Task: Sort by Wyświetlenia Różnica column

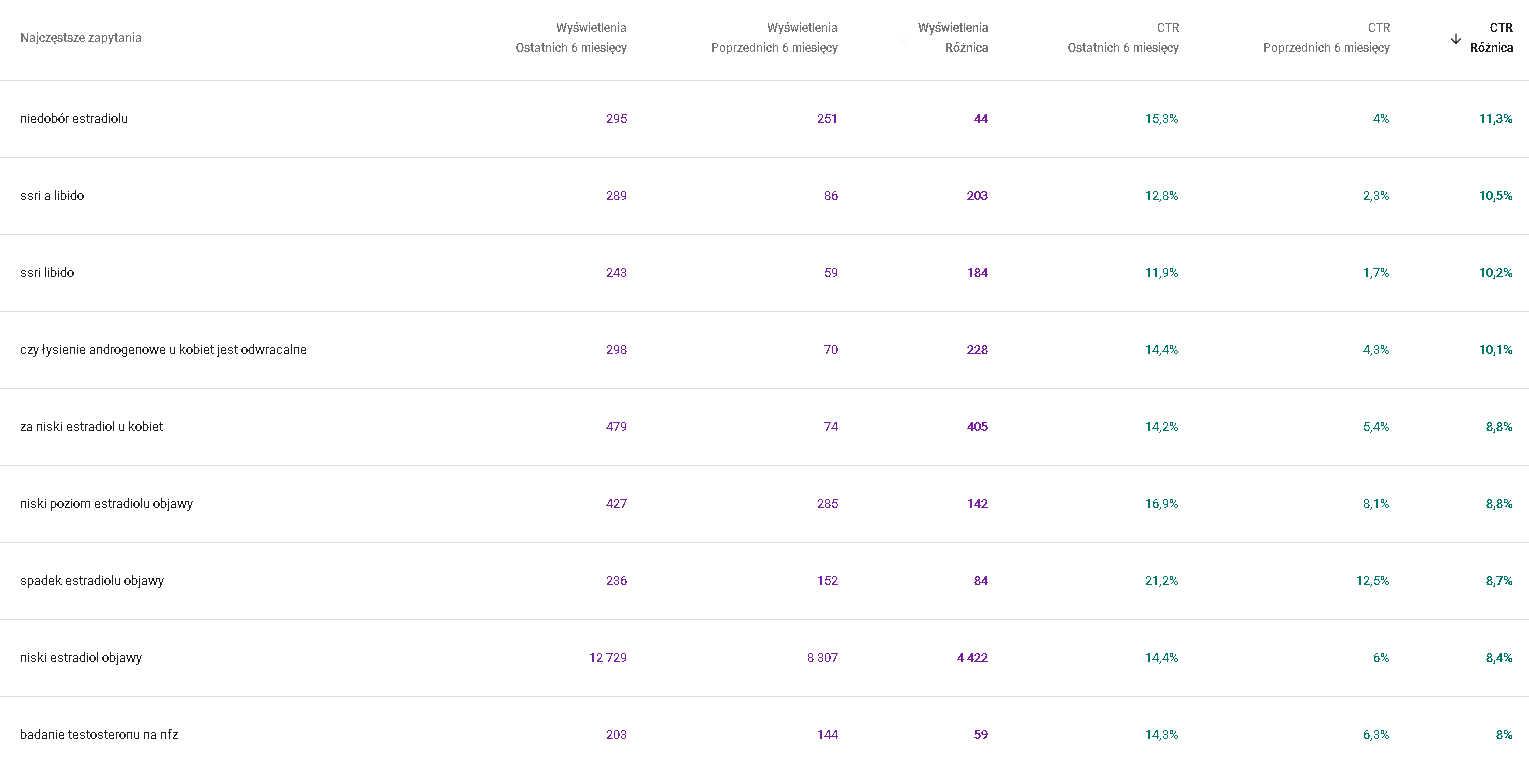Action: click(953, 38)
